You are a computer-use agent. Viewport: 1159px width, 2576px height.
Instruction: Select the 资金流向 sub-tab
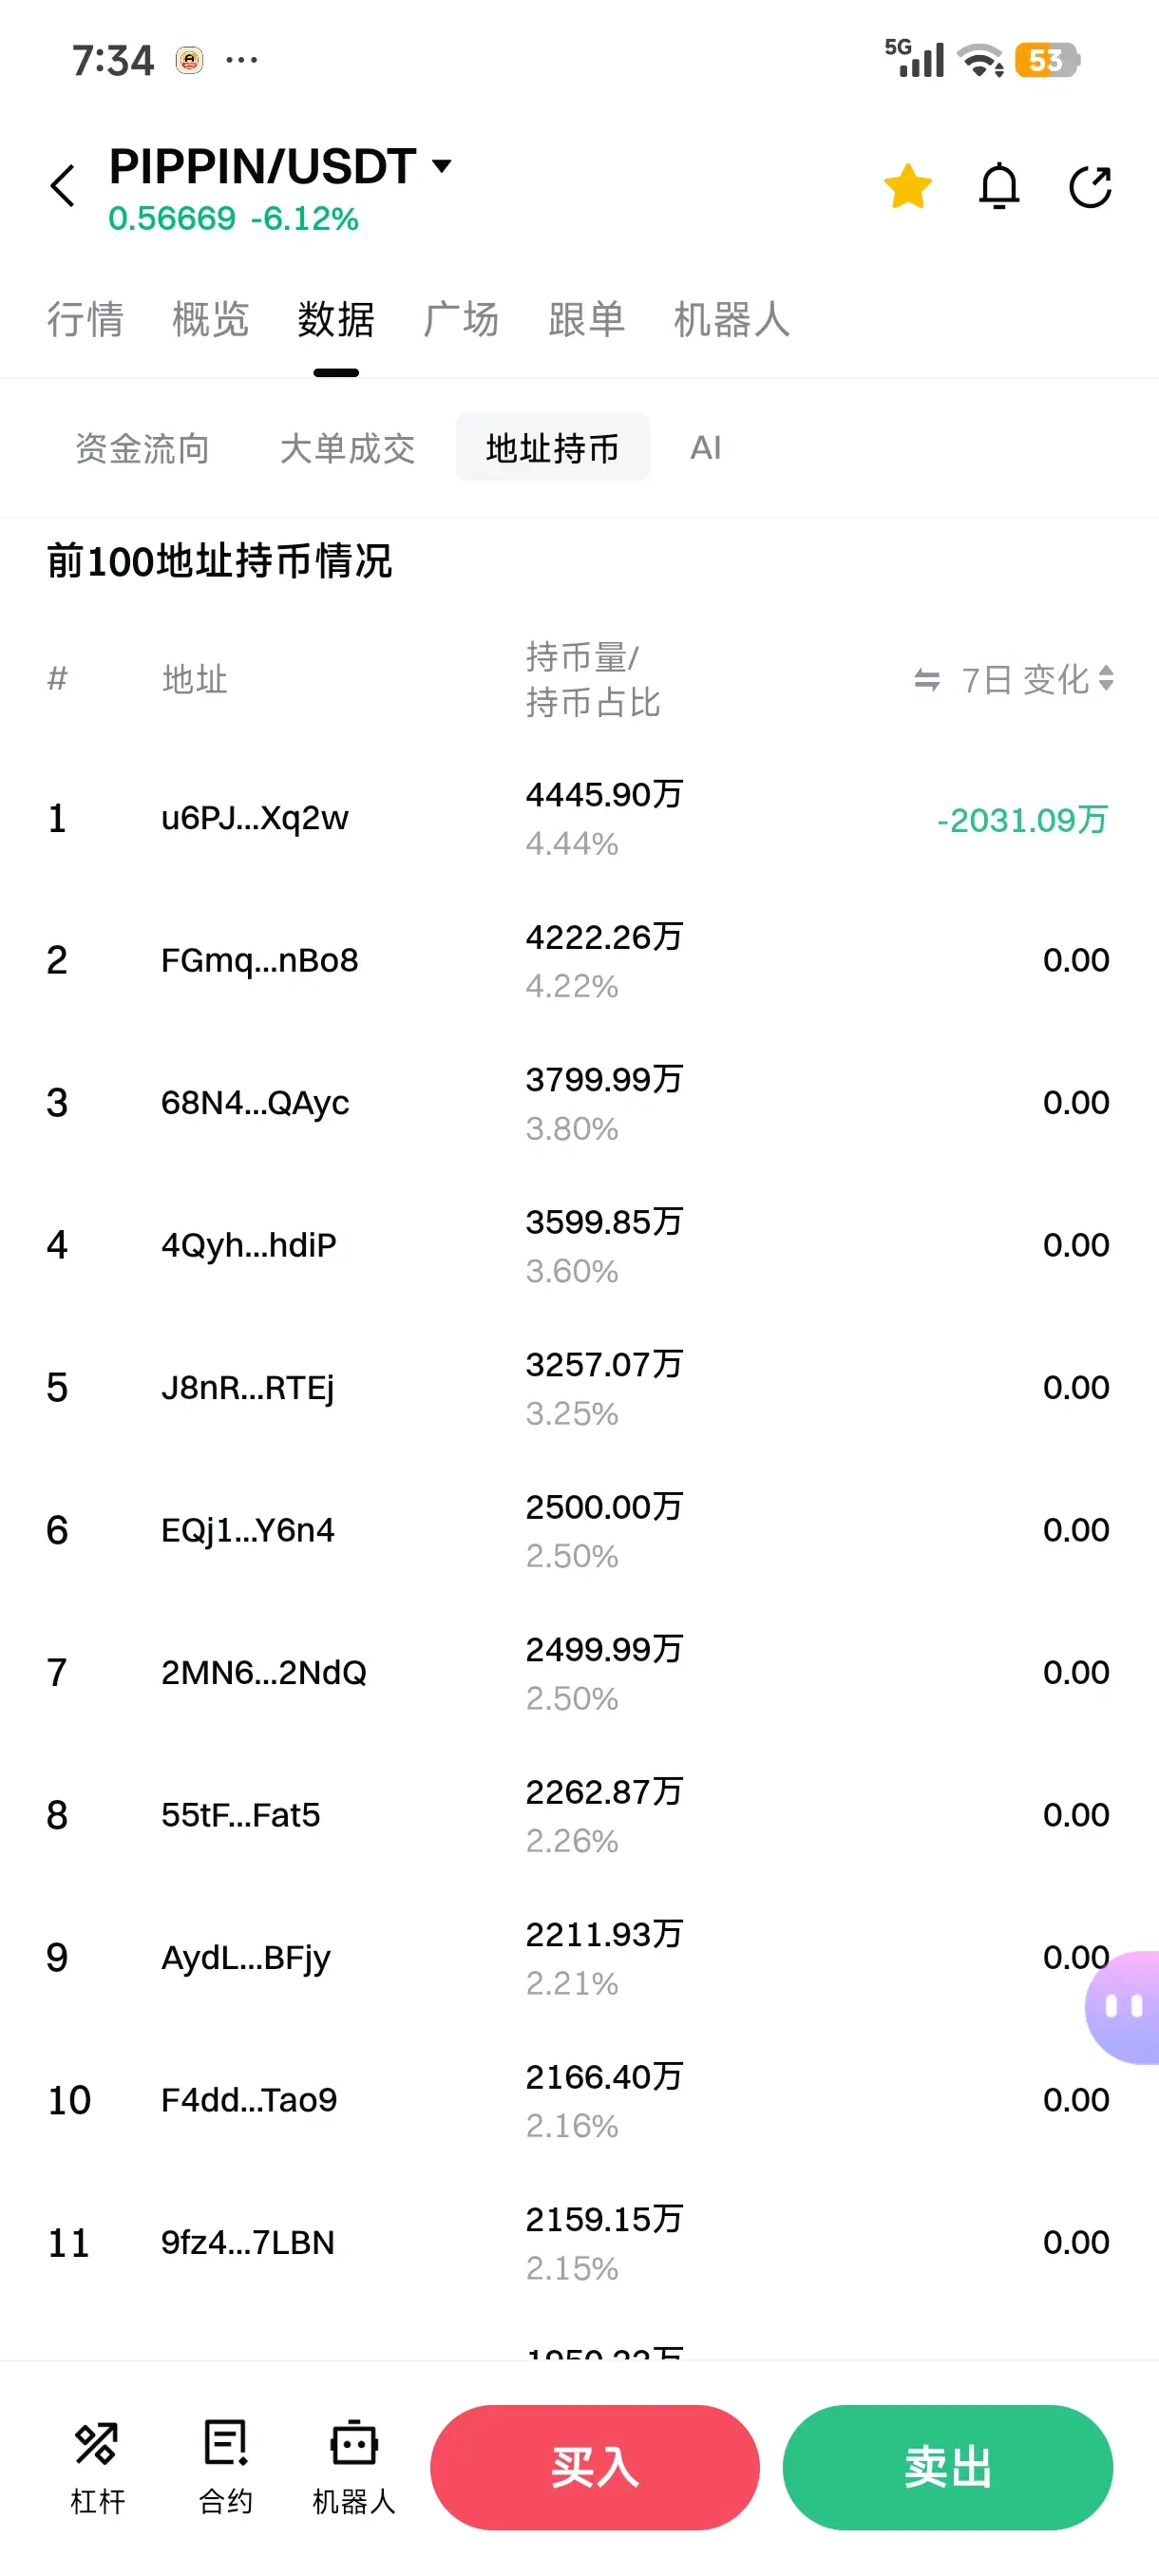coord(142,448)
